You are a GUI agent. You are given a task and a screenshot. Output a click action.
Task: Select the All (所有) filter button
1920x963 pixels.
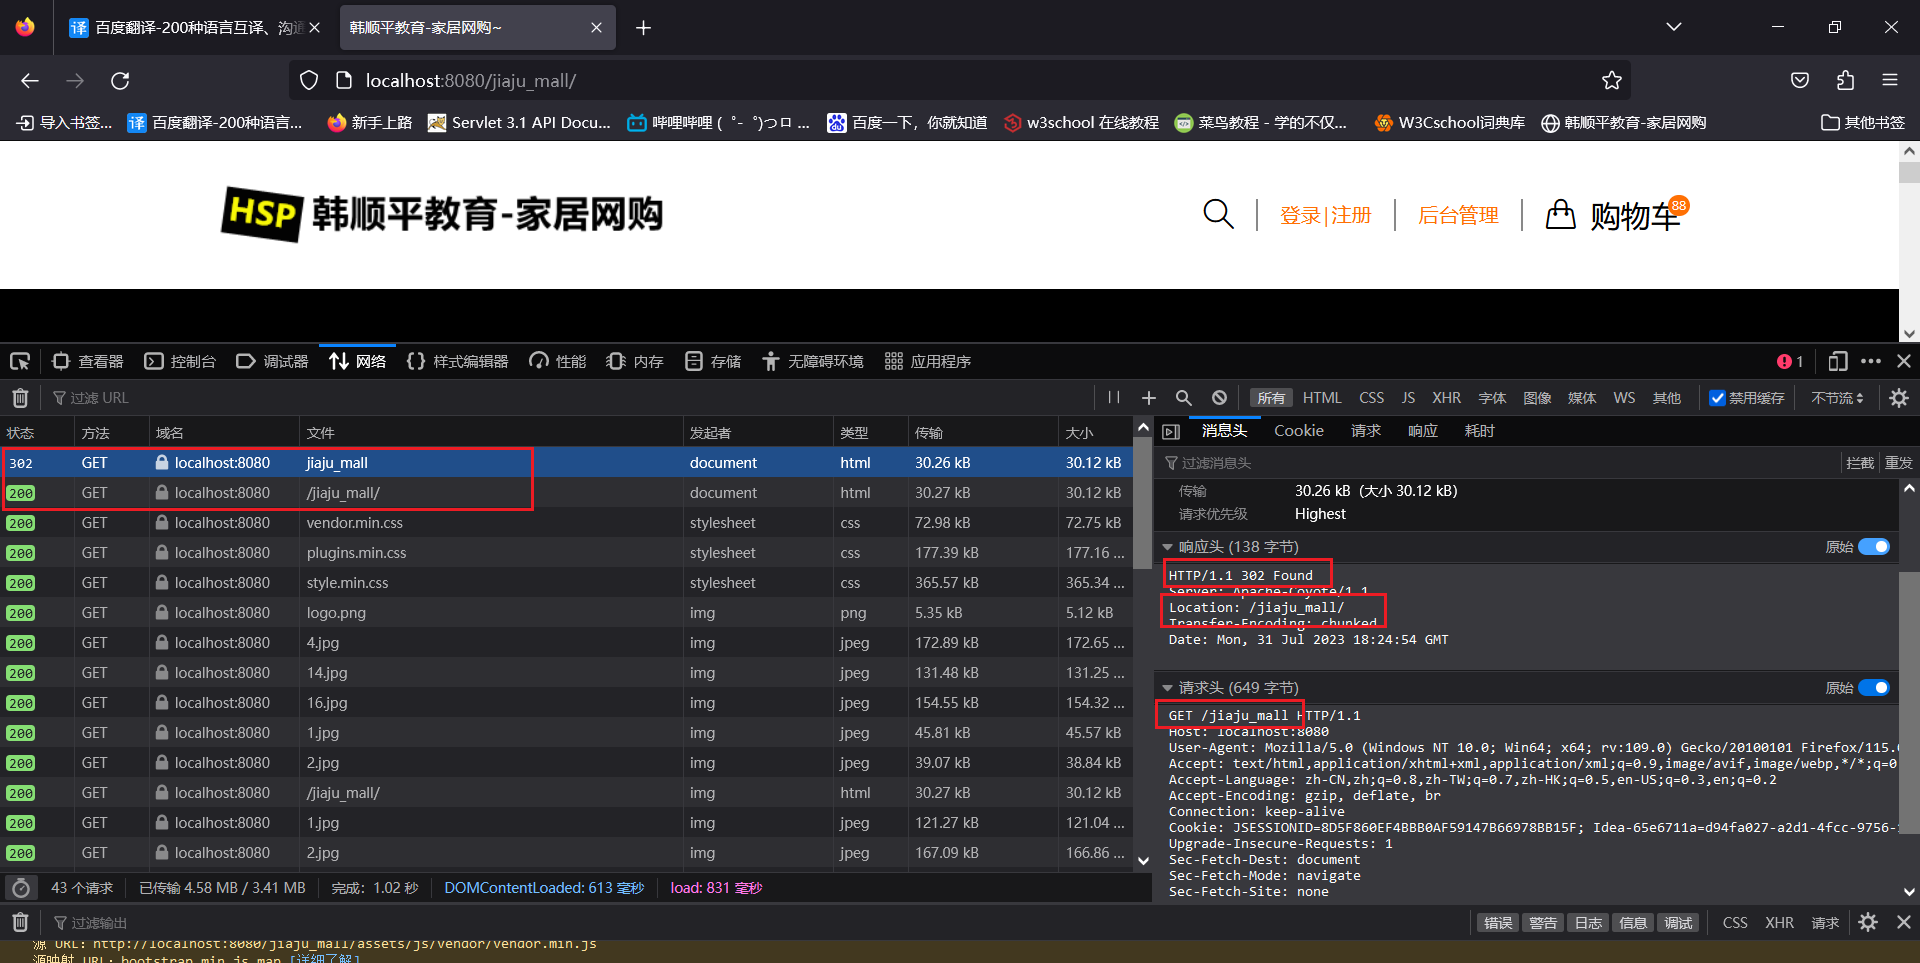coord(1271,398)
